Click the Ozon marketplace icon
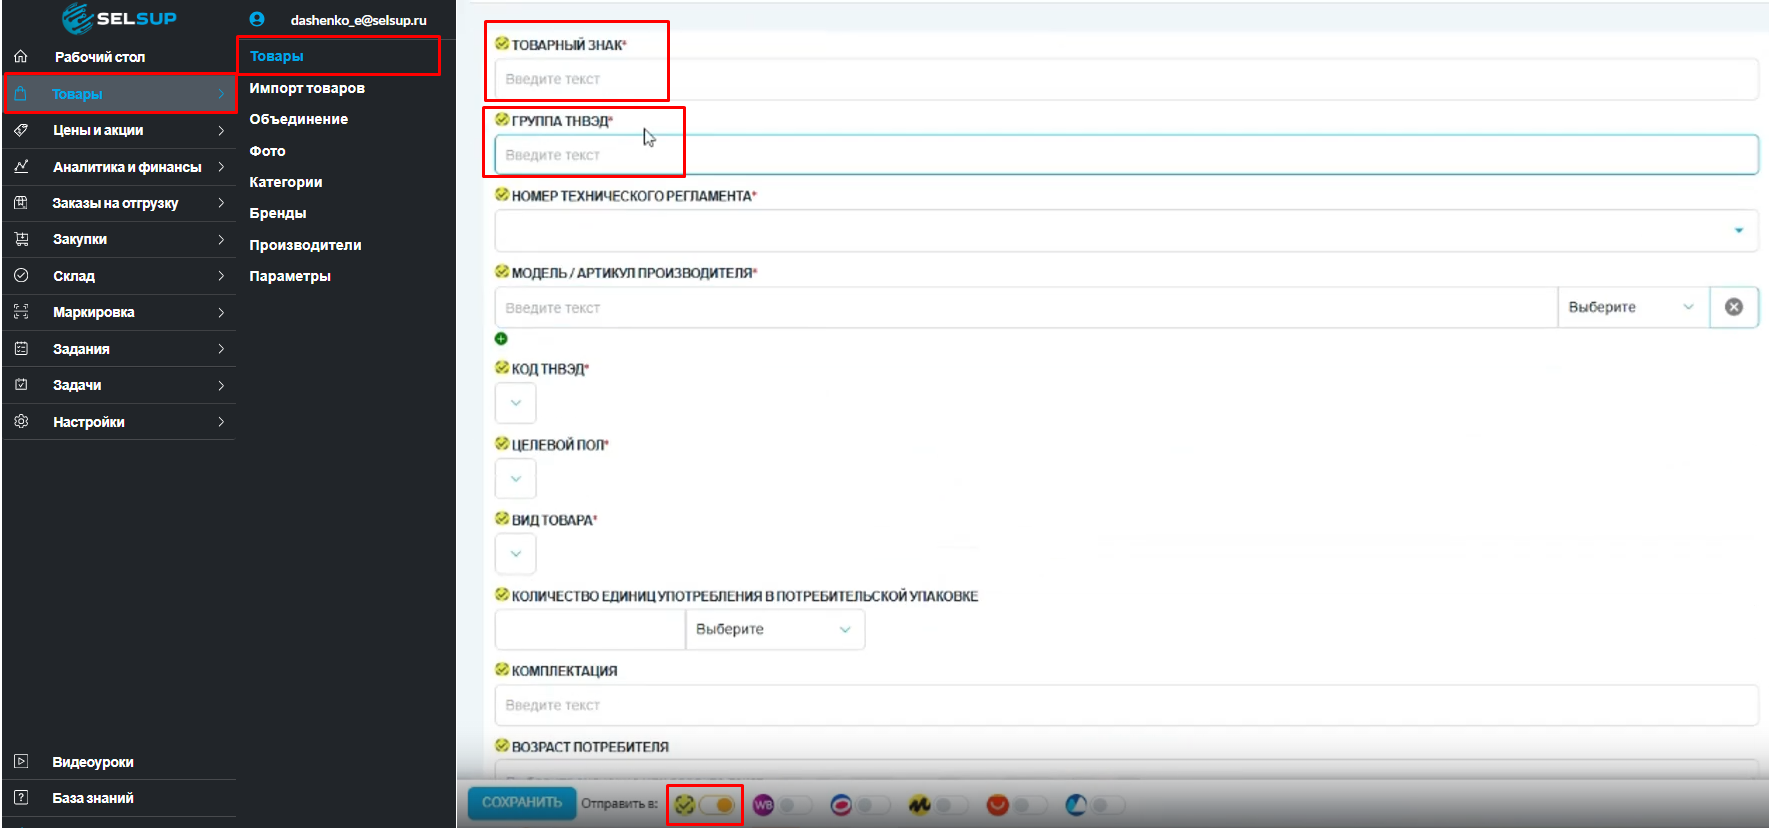 point(841,805)
